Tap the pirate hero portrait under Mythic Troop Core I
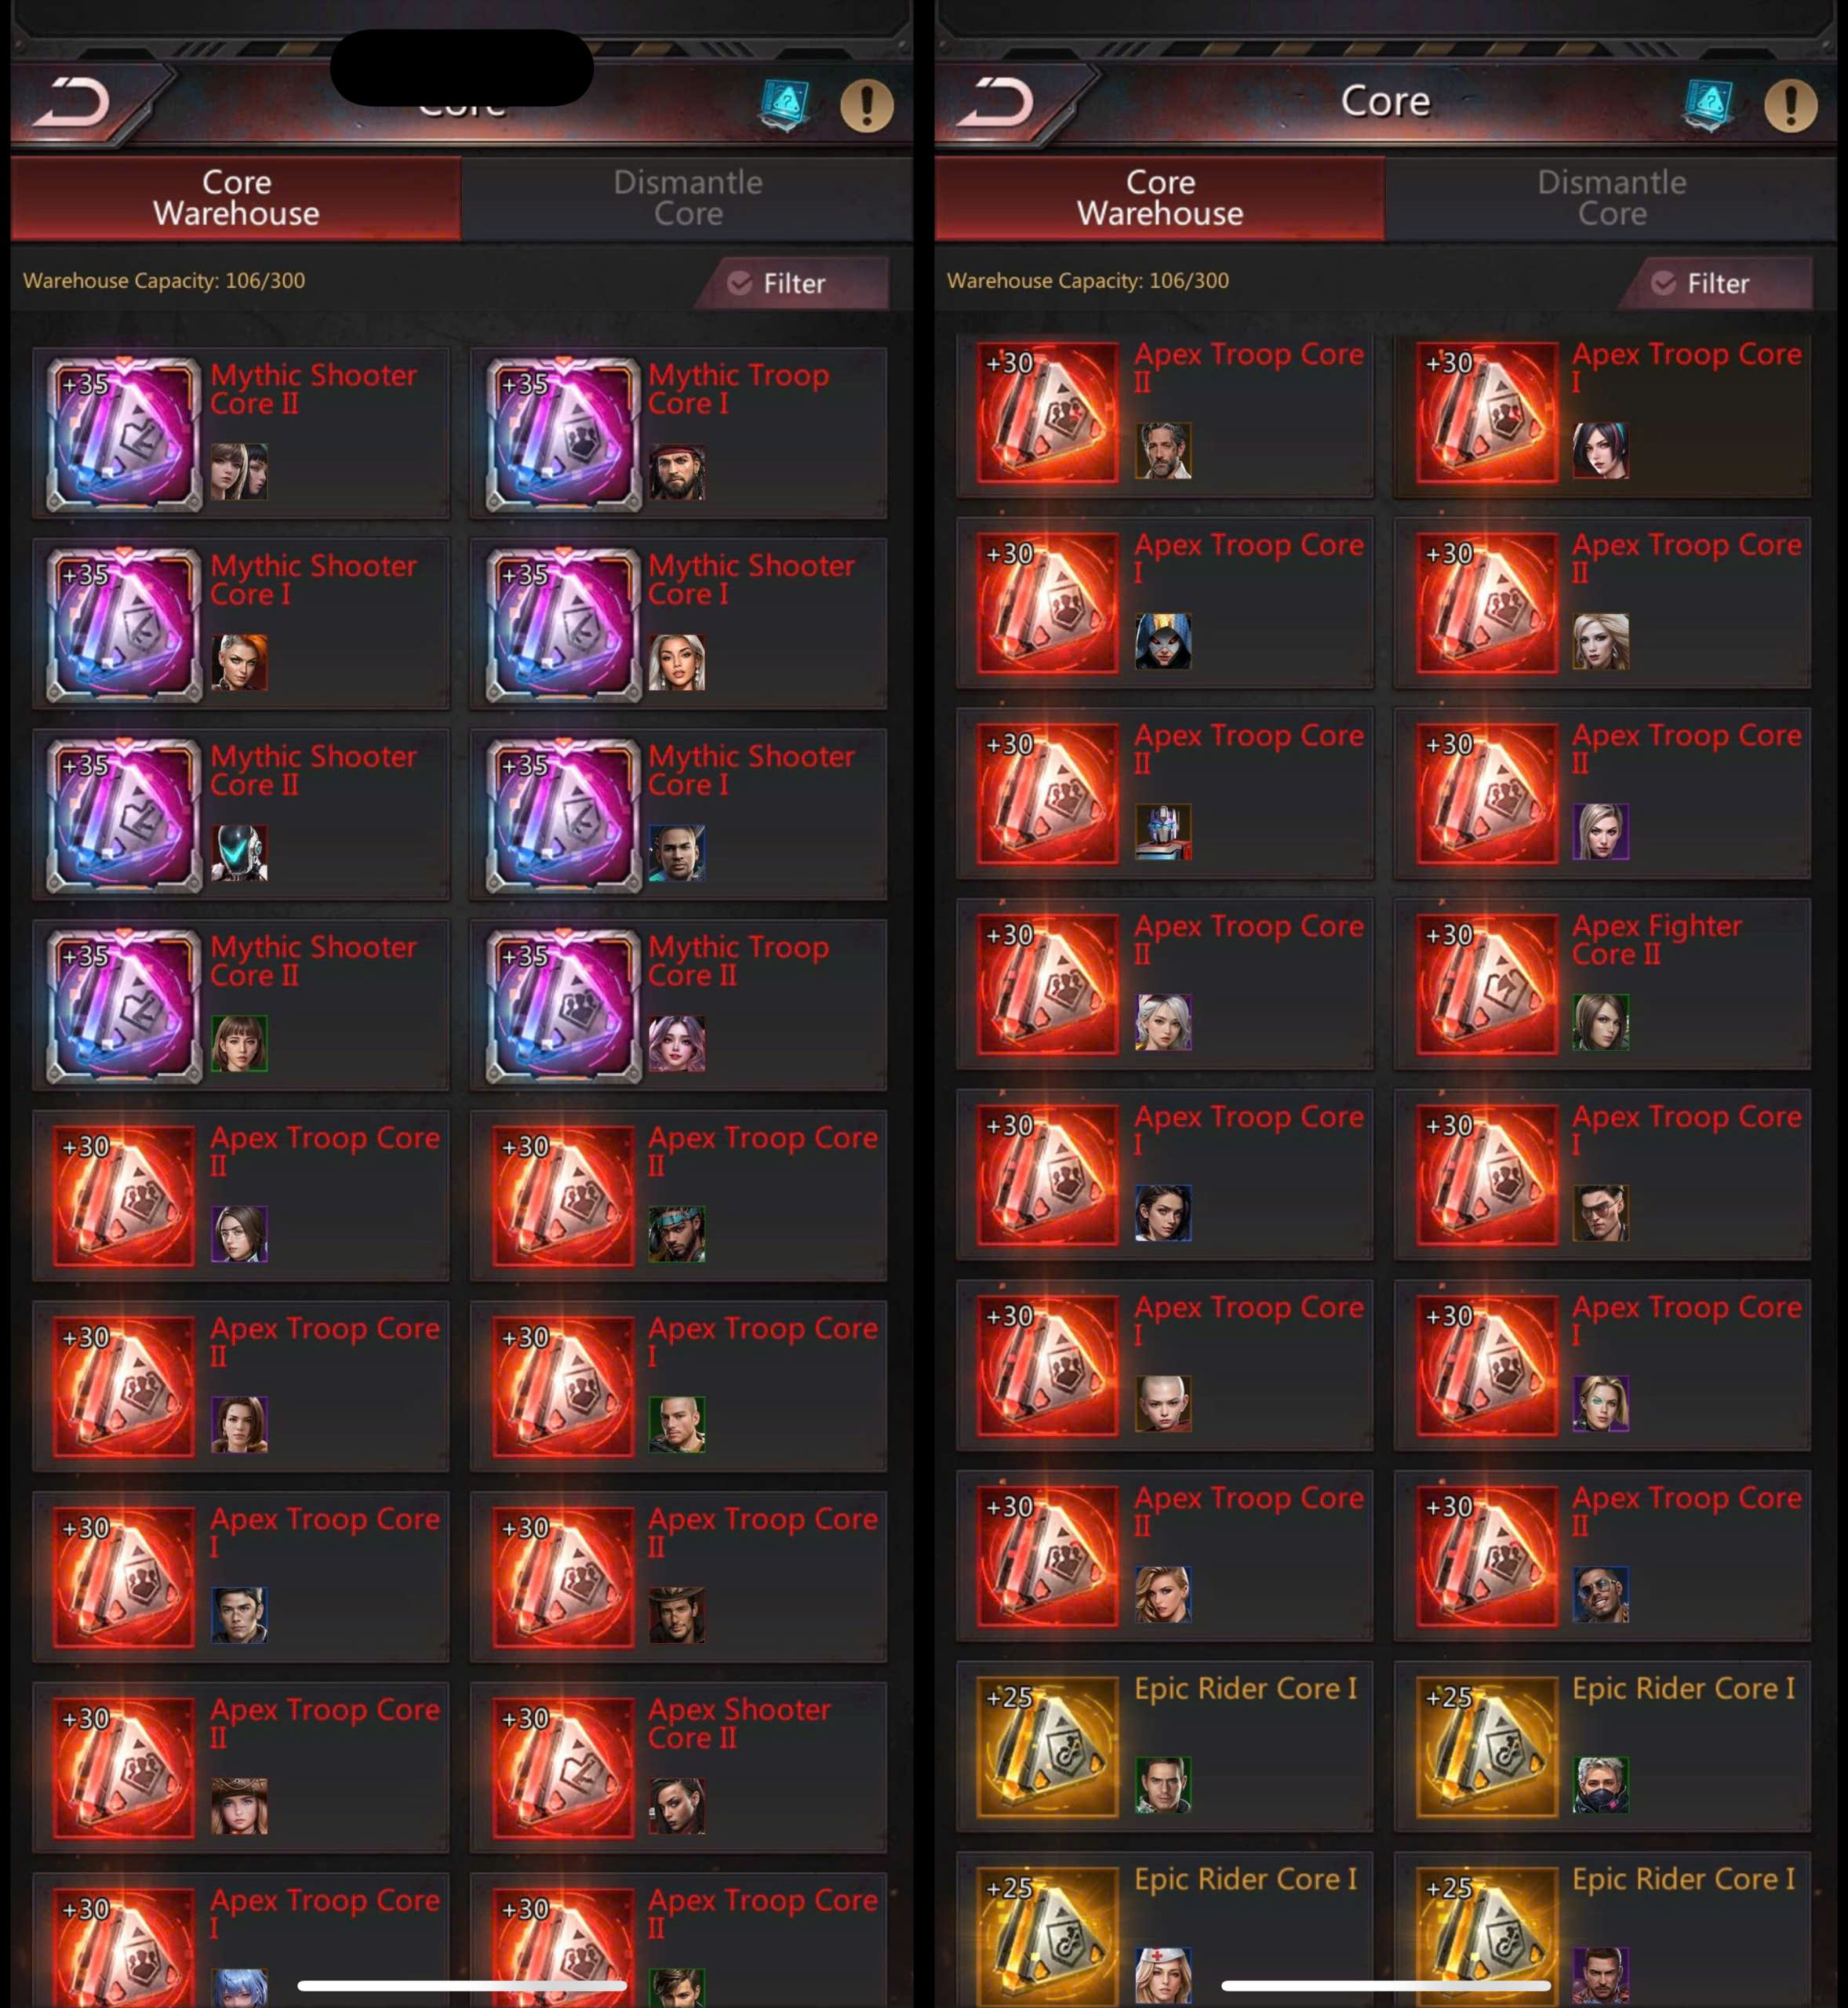Viewport: 1848px width, 2008px height. coord(677,472)
